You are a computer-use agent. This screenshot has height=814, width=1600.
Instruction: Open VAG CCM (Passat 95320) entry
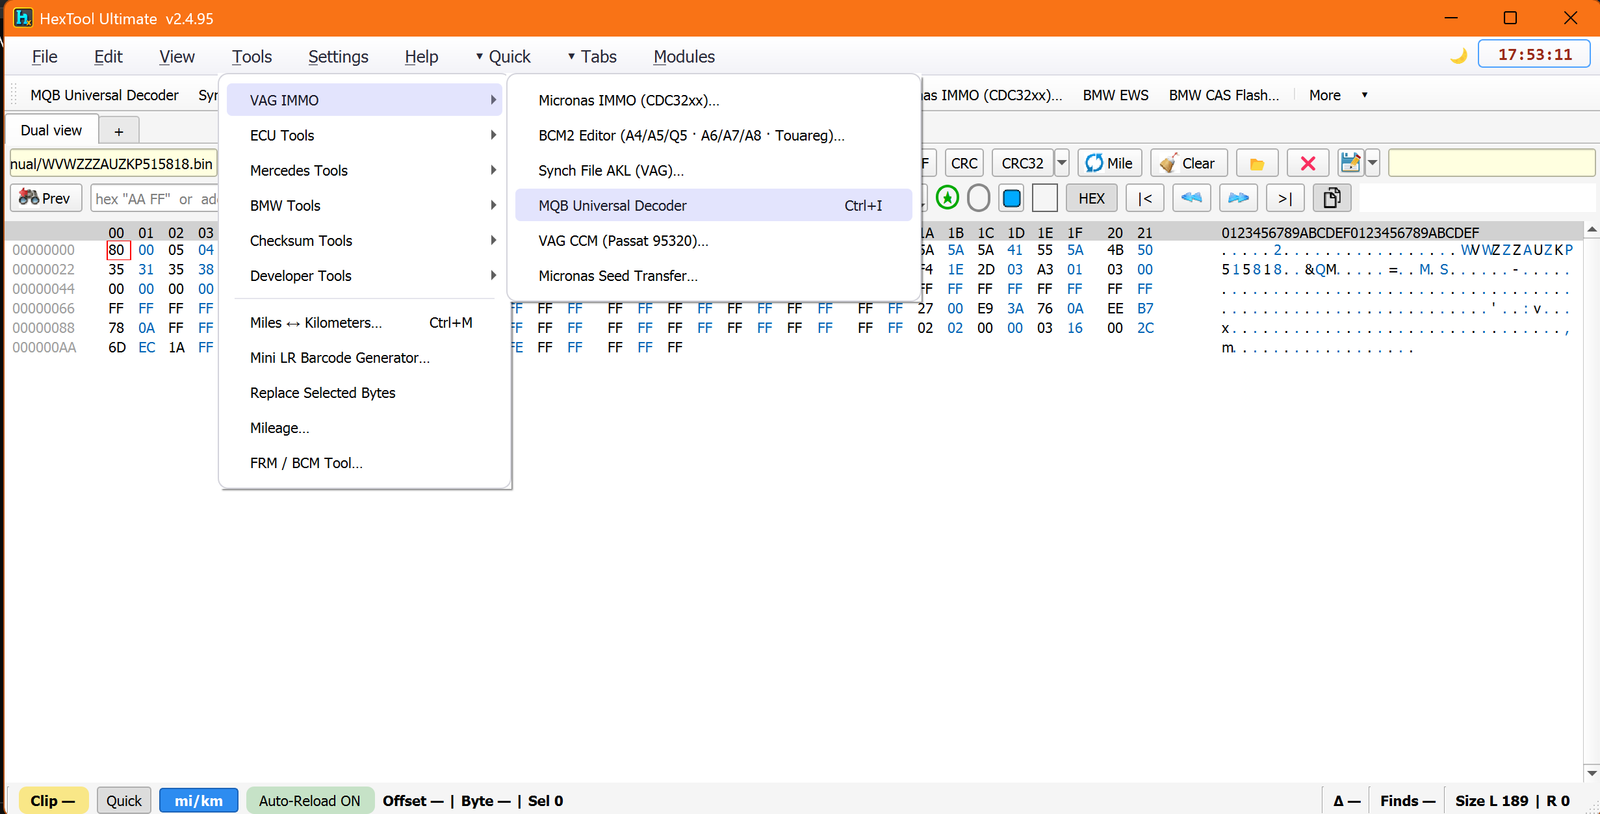pos(713,240)
